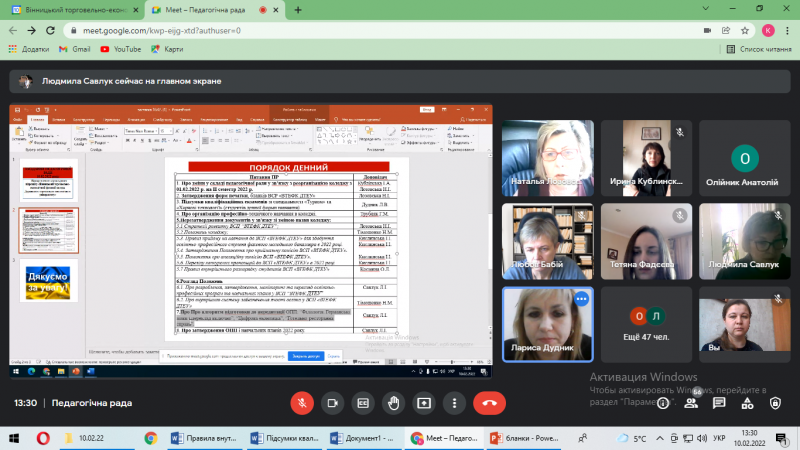Open the Карти bookmark
Screen dimensions: 800x450
[x=167, y=49]
